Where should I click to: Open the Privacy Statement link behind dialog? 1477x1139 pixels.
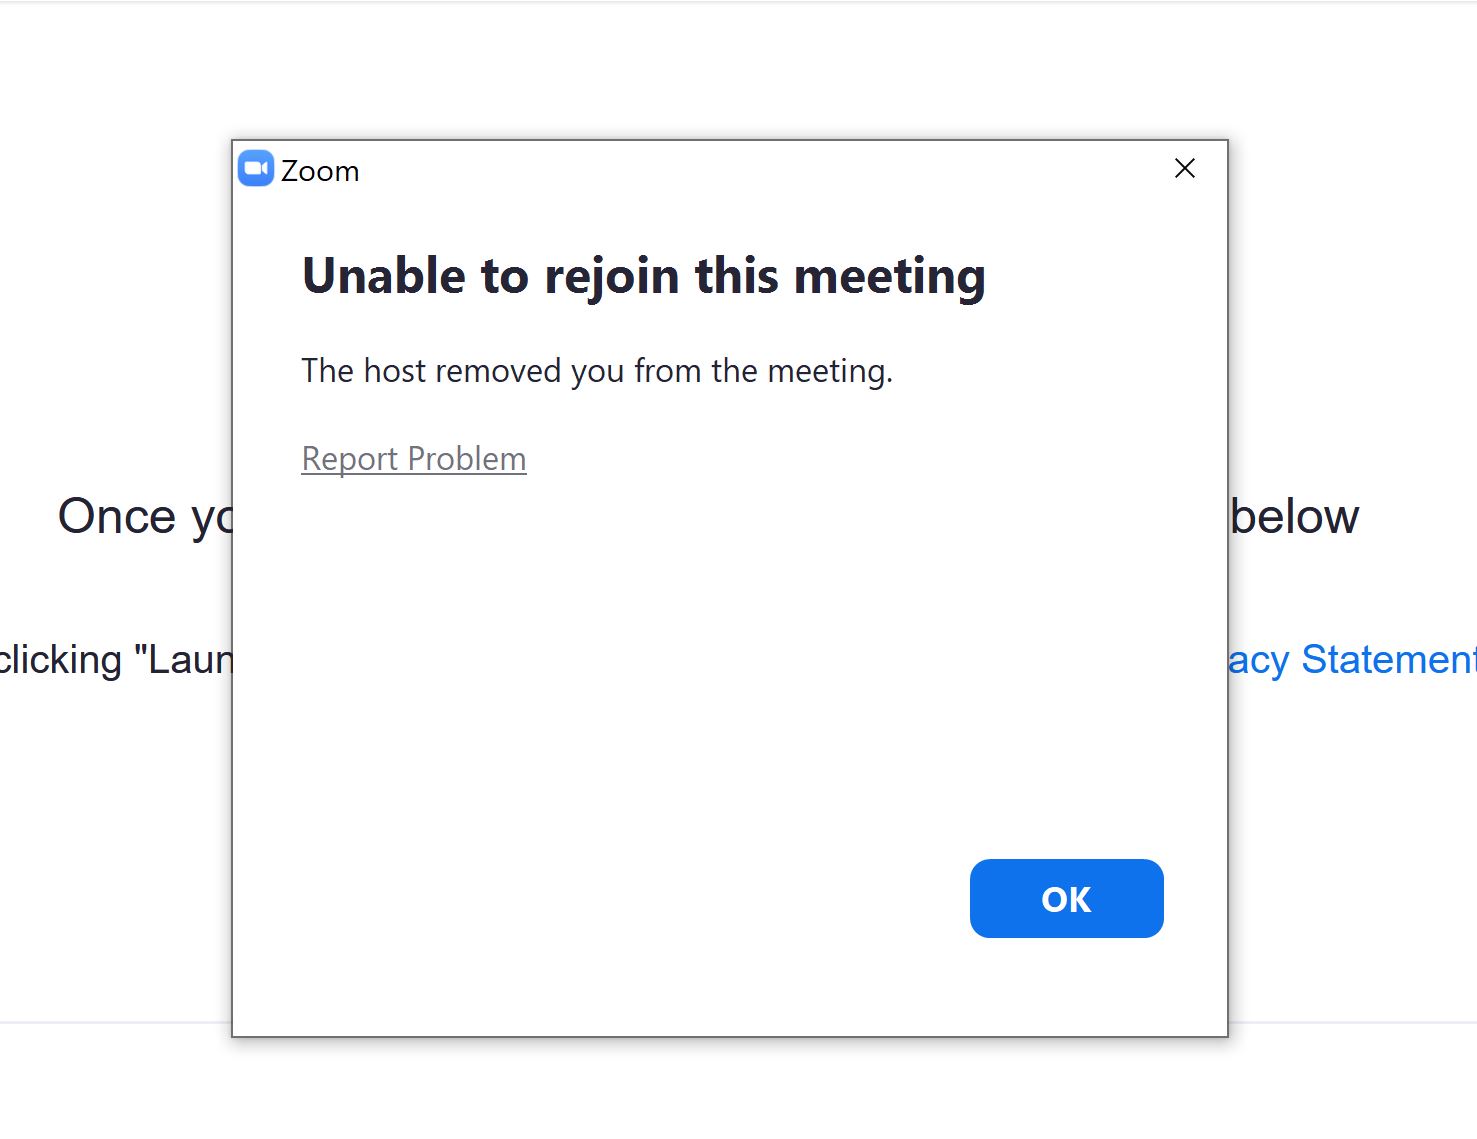click(1352, 660)
